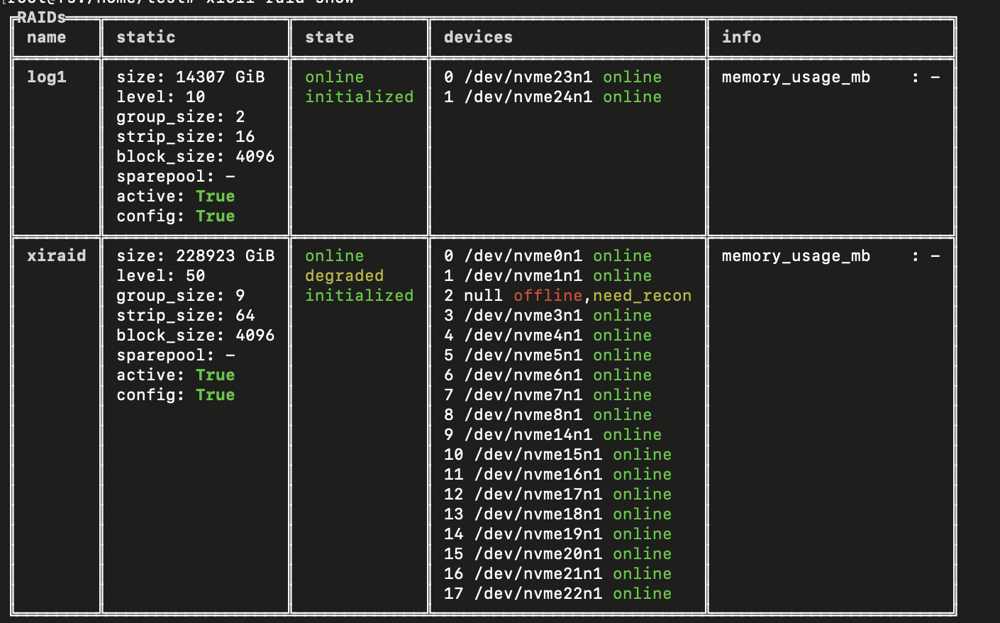Click the 'static' column header
The width and height of the screenshot is (1000, 623).
tap(145, 37)
